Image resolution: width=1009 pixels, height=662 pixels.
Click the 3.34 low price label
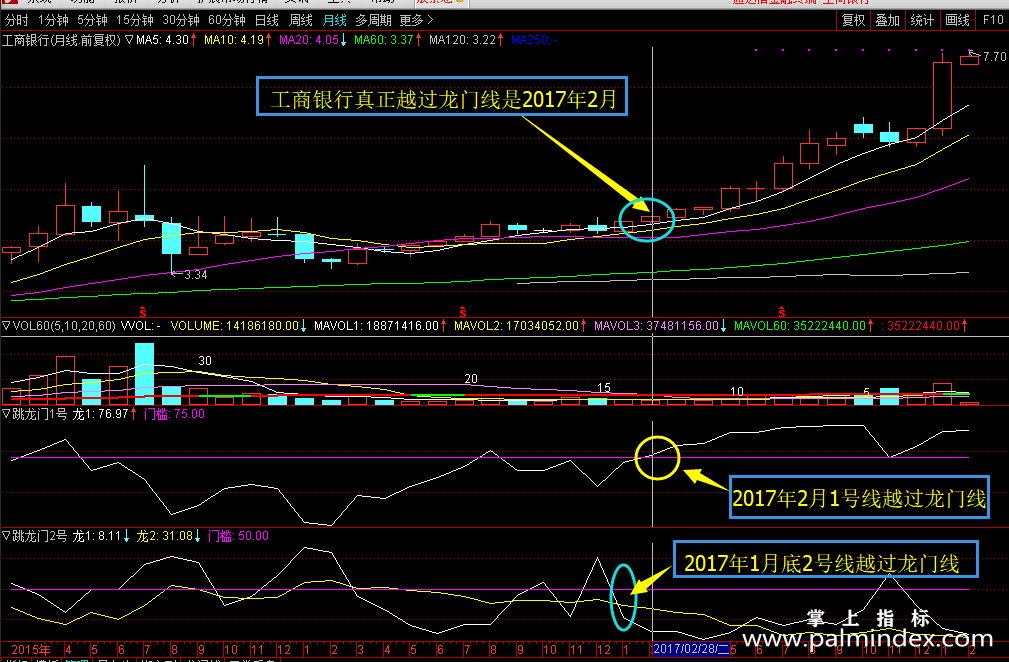tap(196, 275)
